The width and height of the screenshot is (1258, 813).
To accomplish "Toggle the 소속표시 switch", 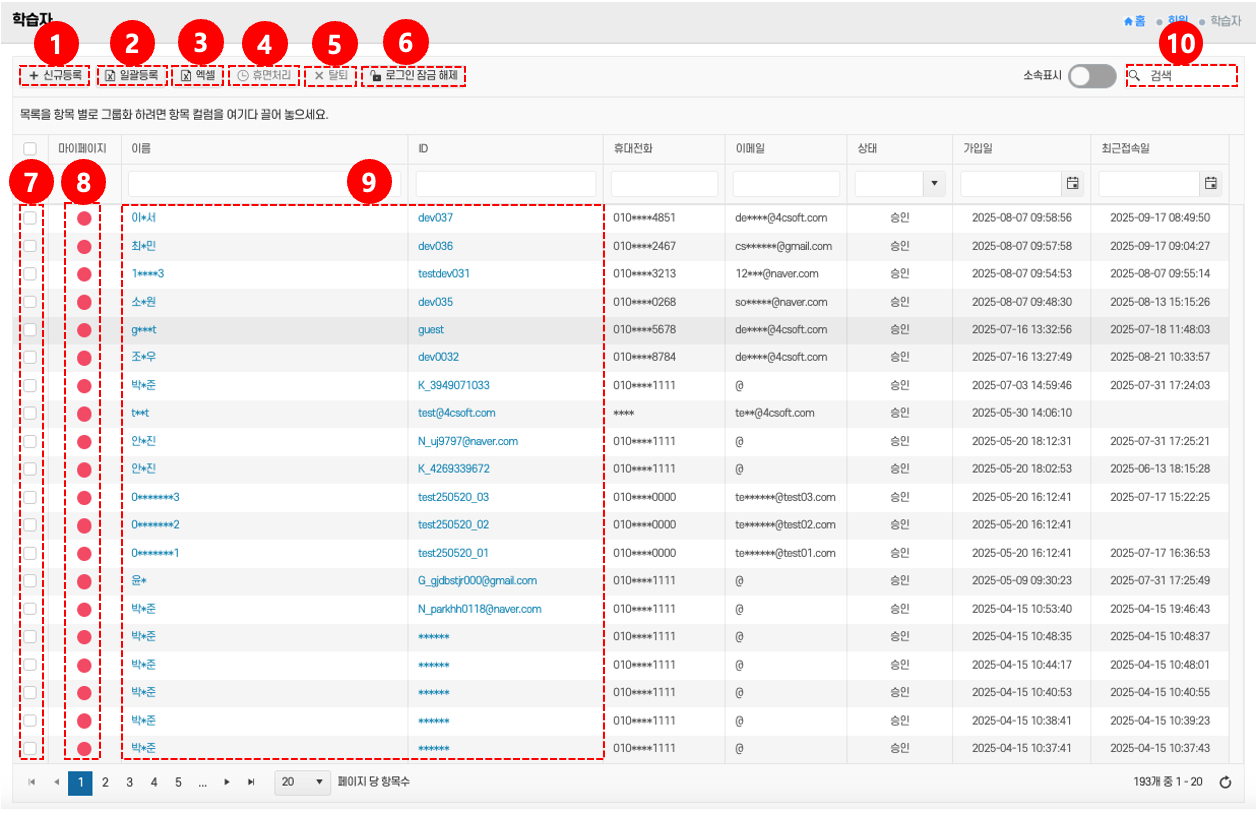I will tap(1091, 76).
